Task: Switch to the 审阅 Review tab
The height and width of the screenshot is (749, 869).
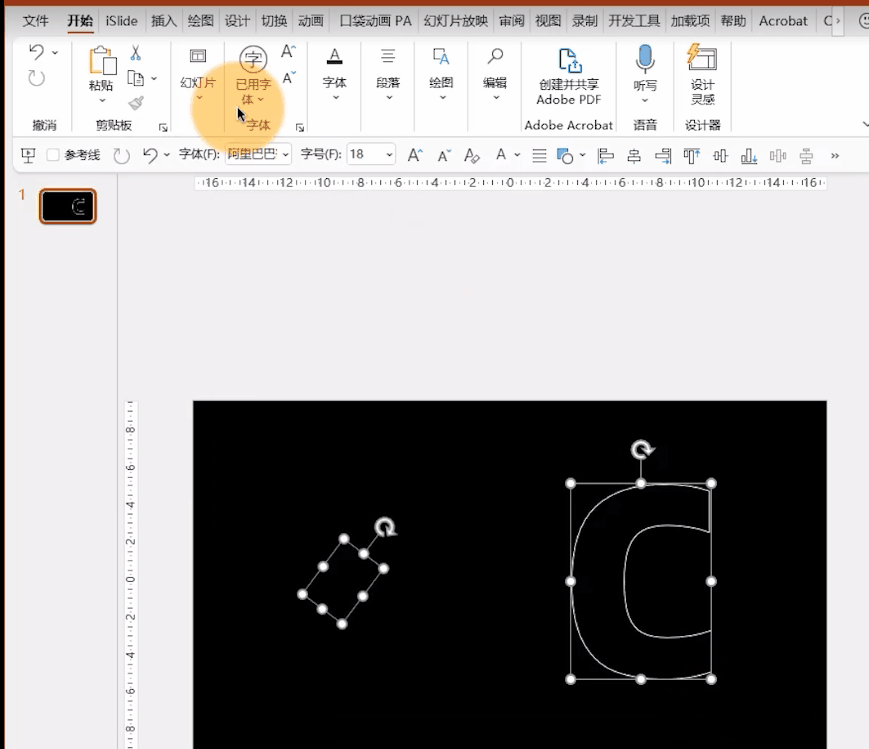Action: 511,21
